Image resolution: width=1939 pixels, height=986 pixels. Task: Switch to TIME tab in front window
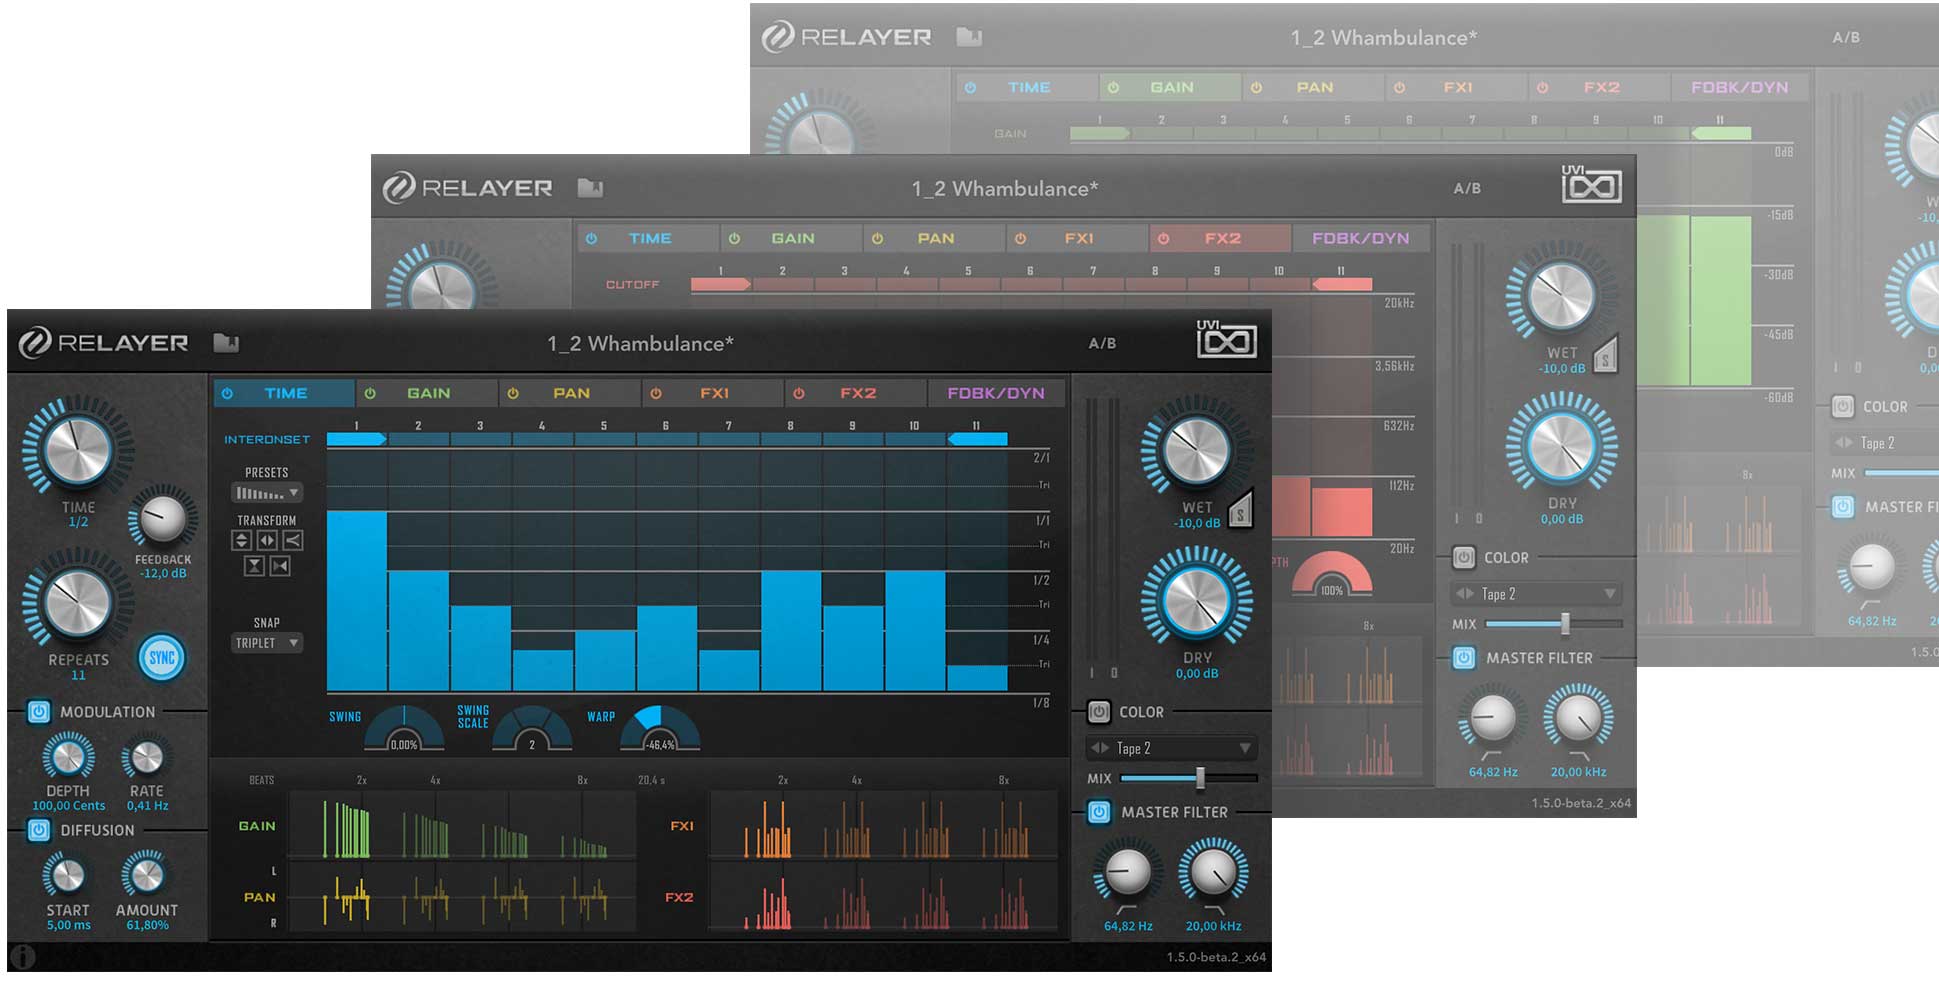pos(285,393)
